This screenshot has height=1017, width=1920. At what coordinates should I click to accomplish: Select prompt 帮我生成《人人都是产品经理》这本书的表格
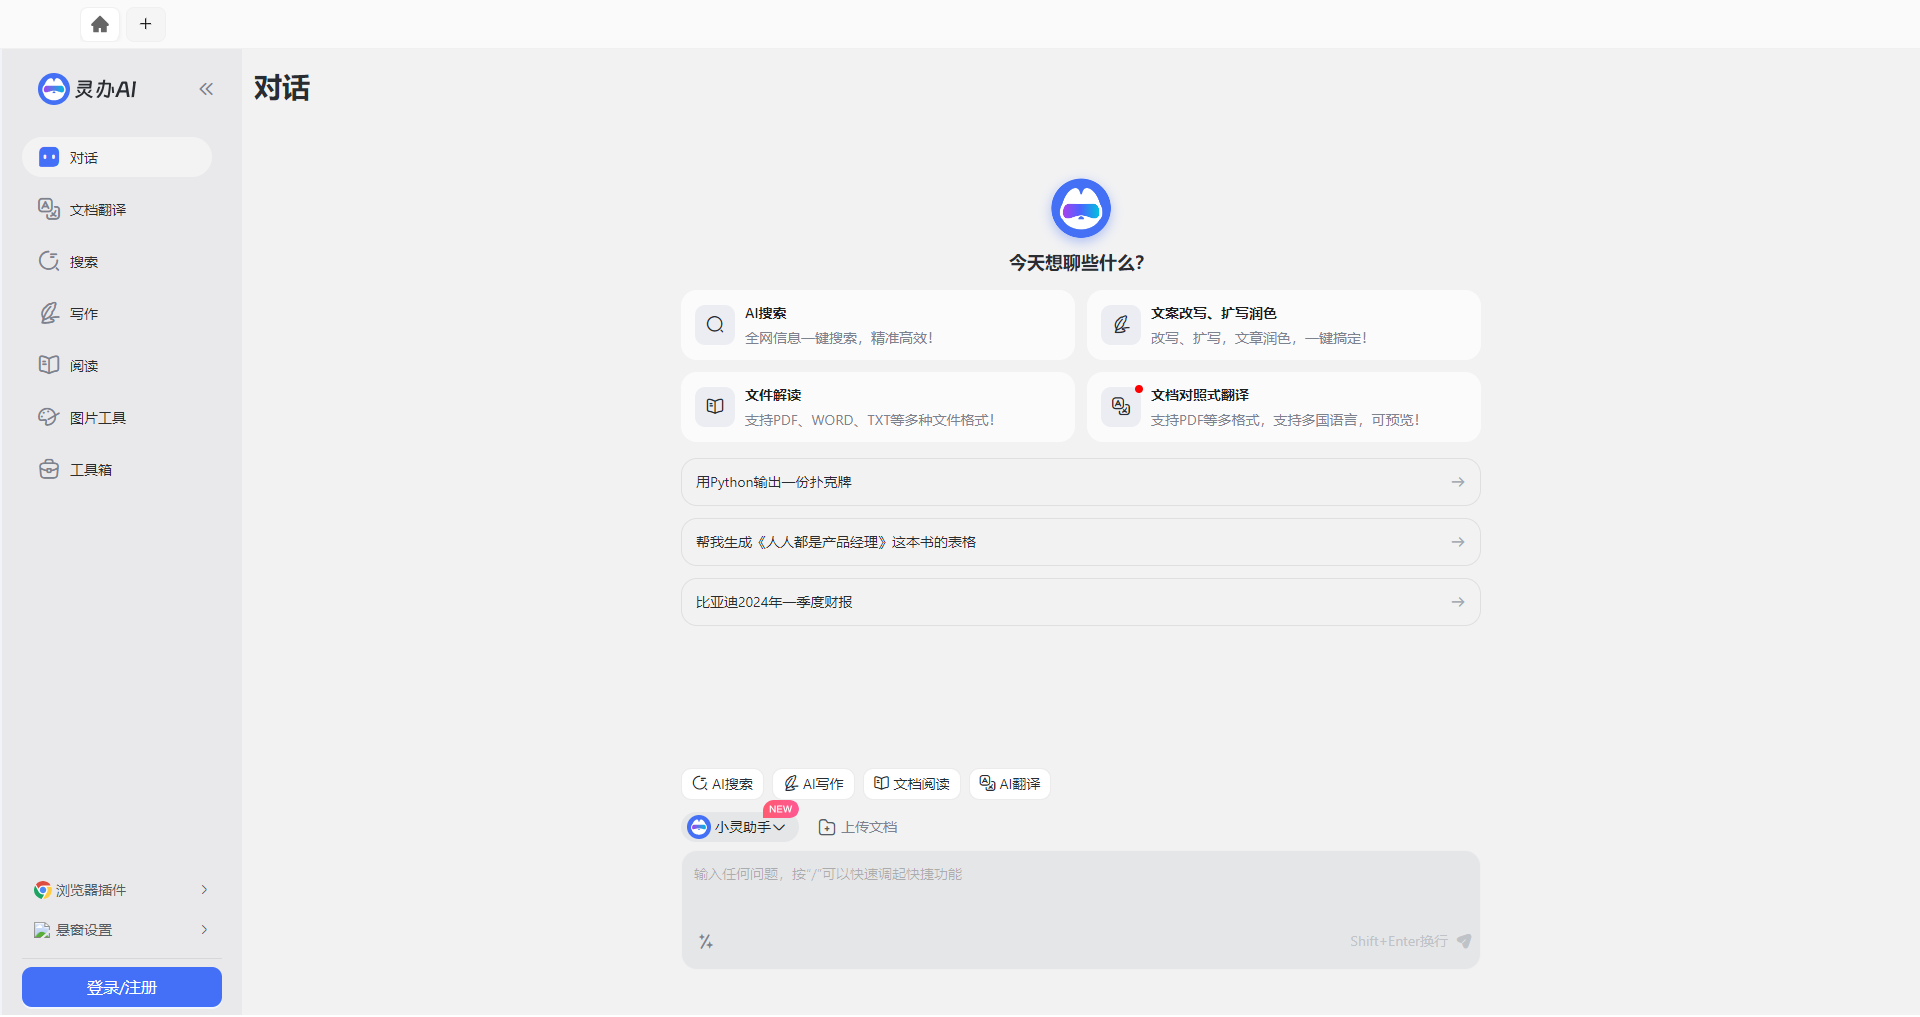point(1081,542)
